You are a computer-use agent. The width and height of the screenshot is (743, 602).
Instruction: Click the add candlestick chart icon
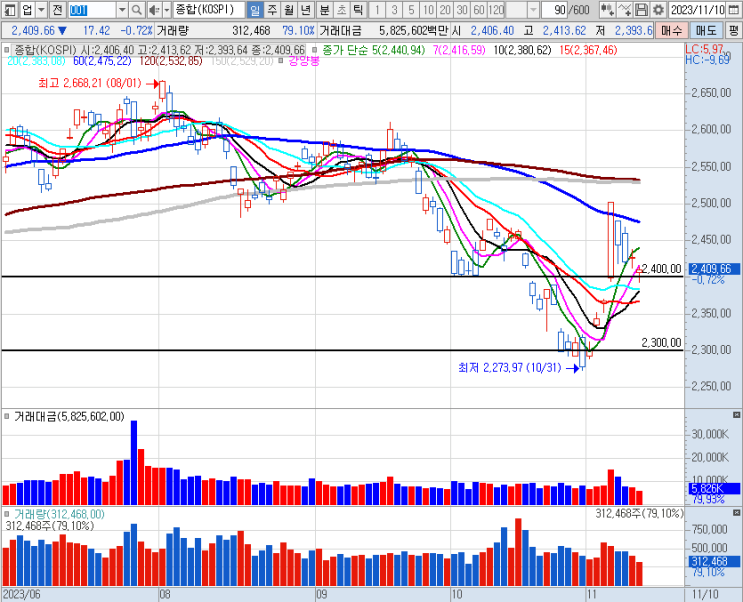[607, 9]
